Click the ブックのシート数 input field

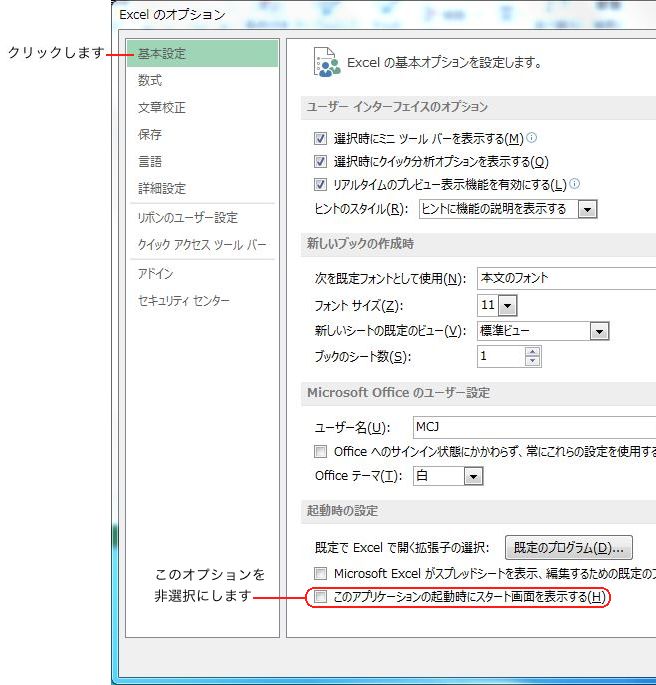pyautogui.click(x=501, y=356)
